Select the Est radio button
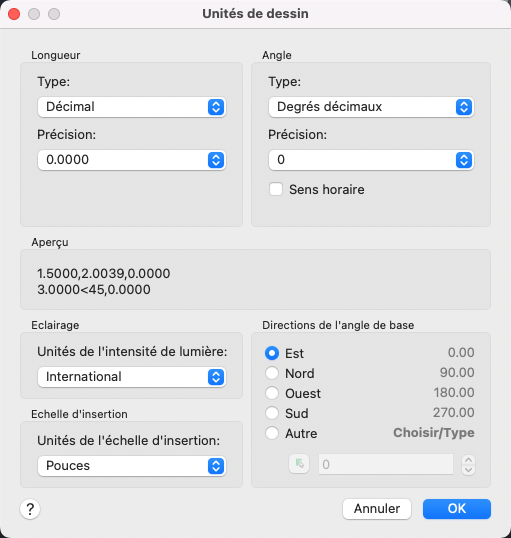 (272, 353)
